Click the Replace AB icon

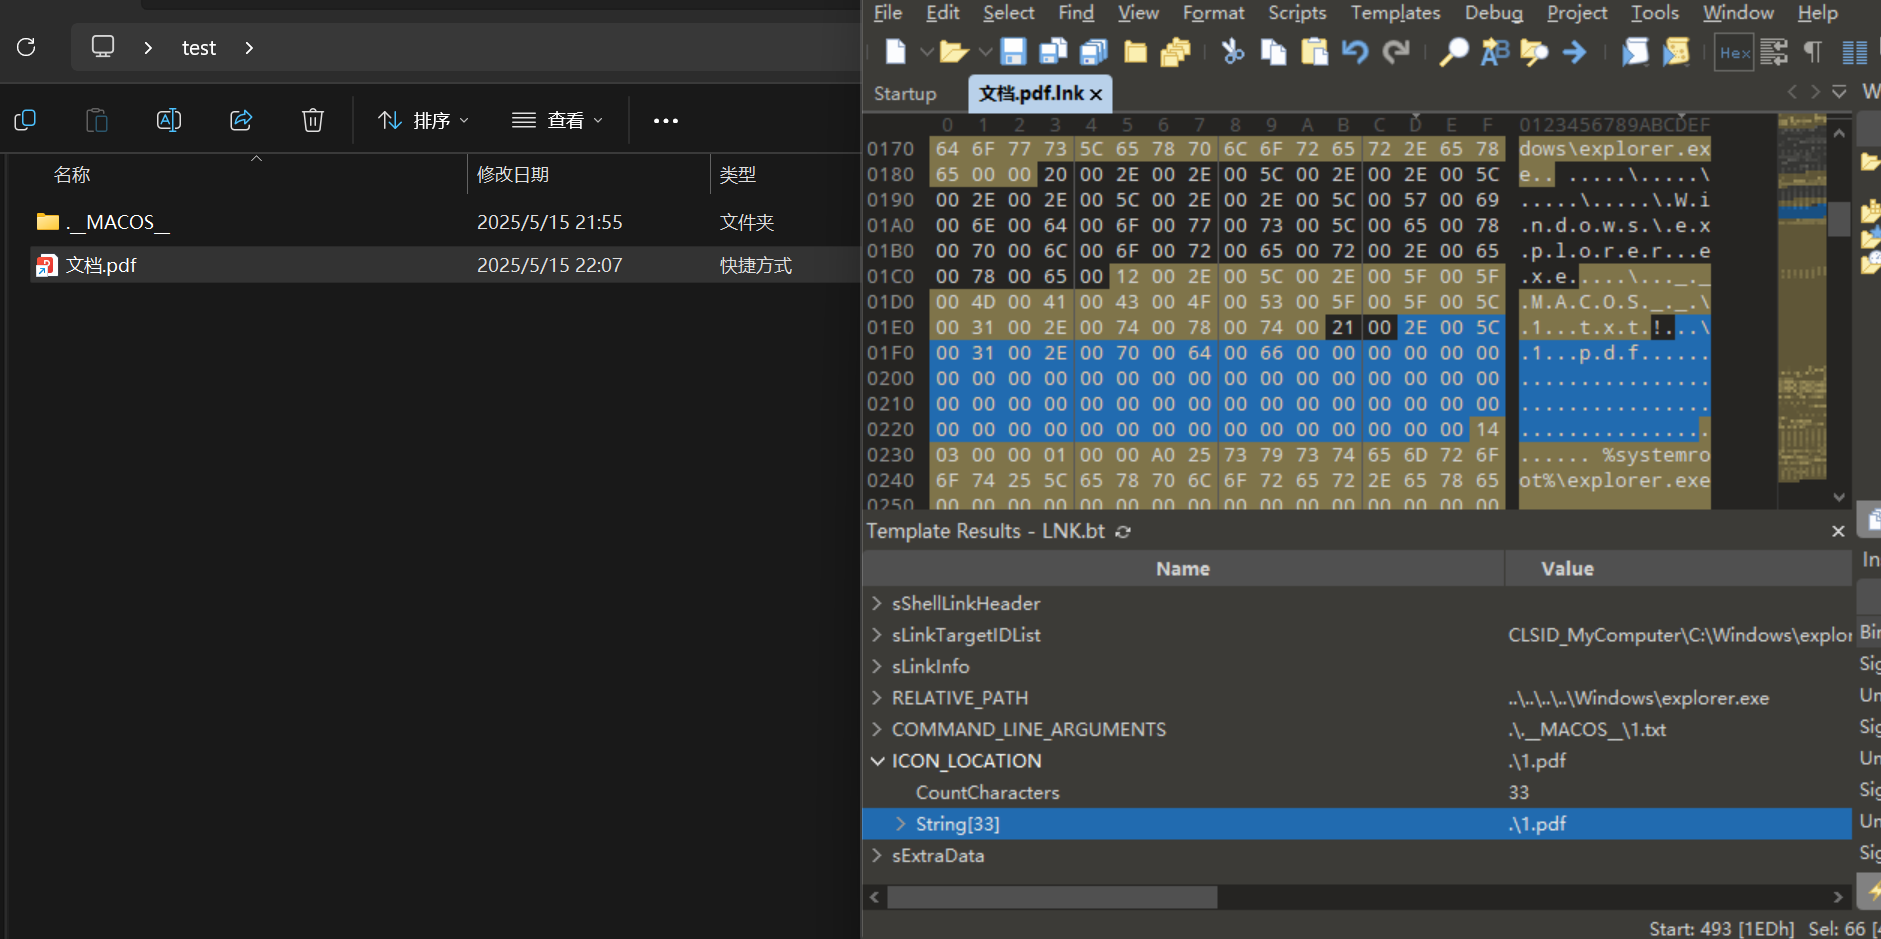[1494, 51]
